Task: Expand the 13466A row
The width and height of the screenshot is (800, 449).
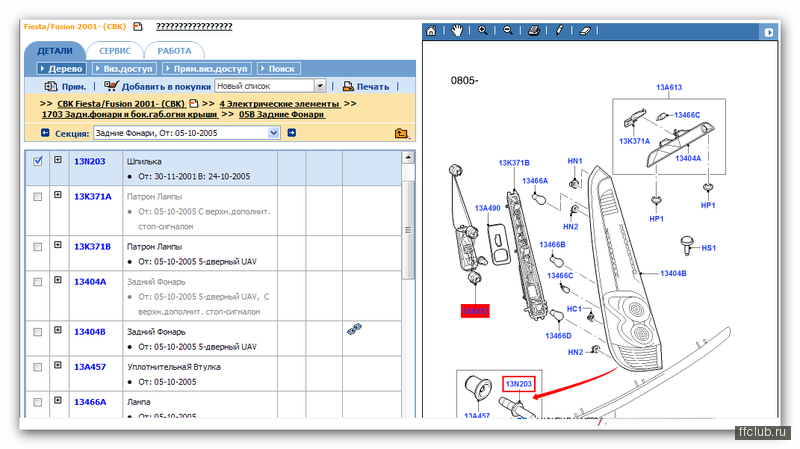Action: pos(58,401)
